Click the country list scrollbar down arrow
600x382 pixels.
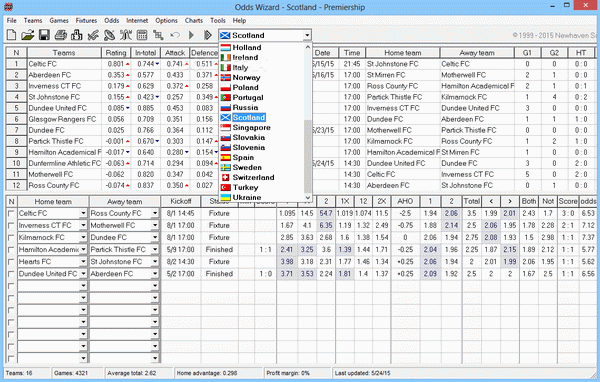[x=308, y=198]
